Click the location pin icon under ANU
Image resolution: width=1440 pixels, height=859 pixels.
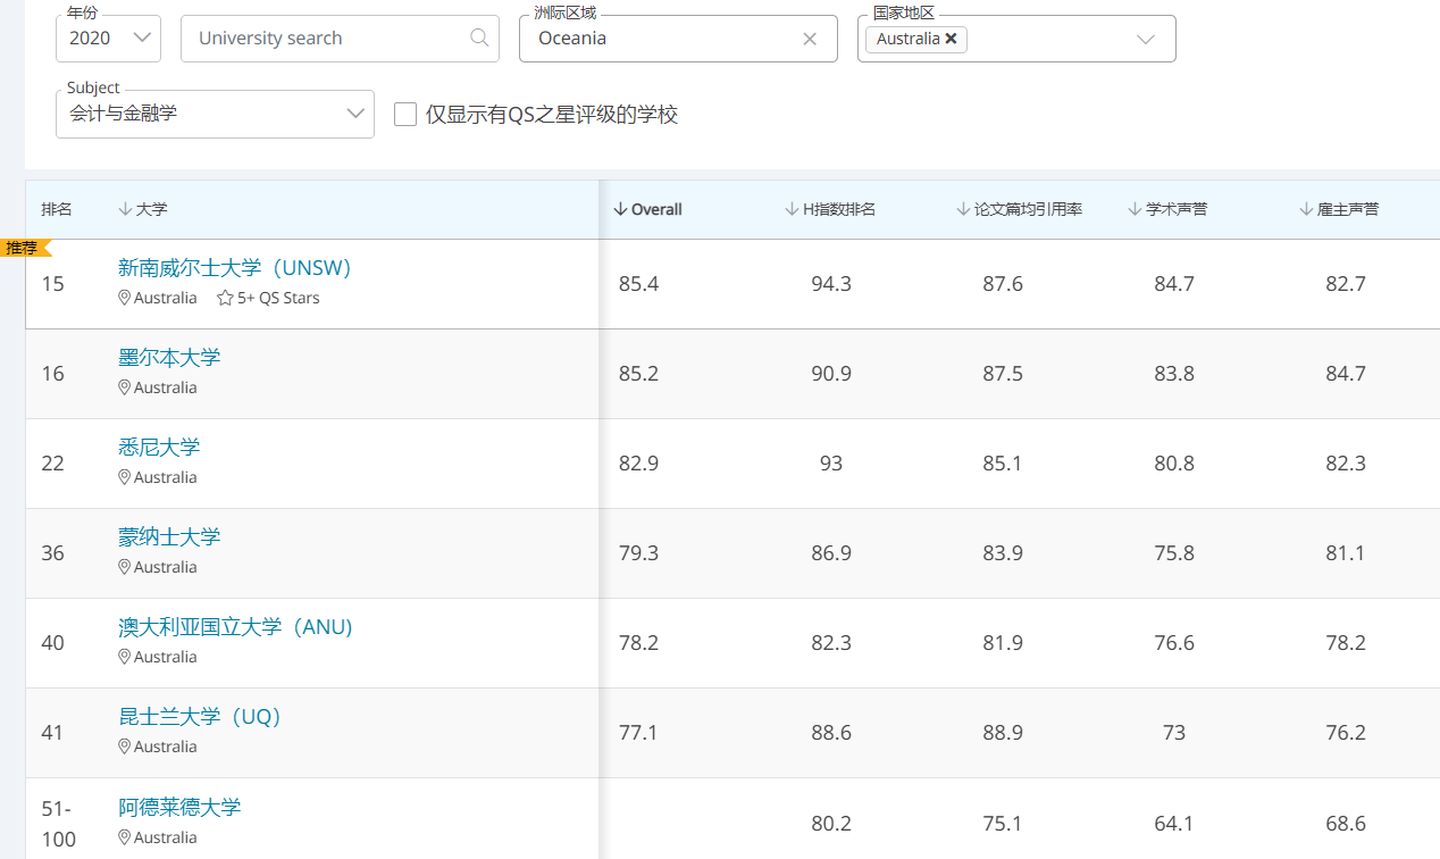click(124, 657)
